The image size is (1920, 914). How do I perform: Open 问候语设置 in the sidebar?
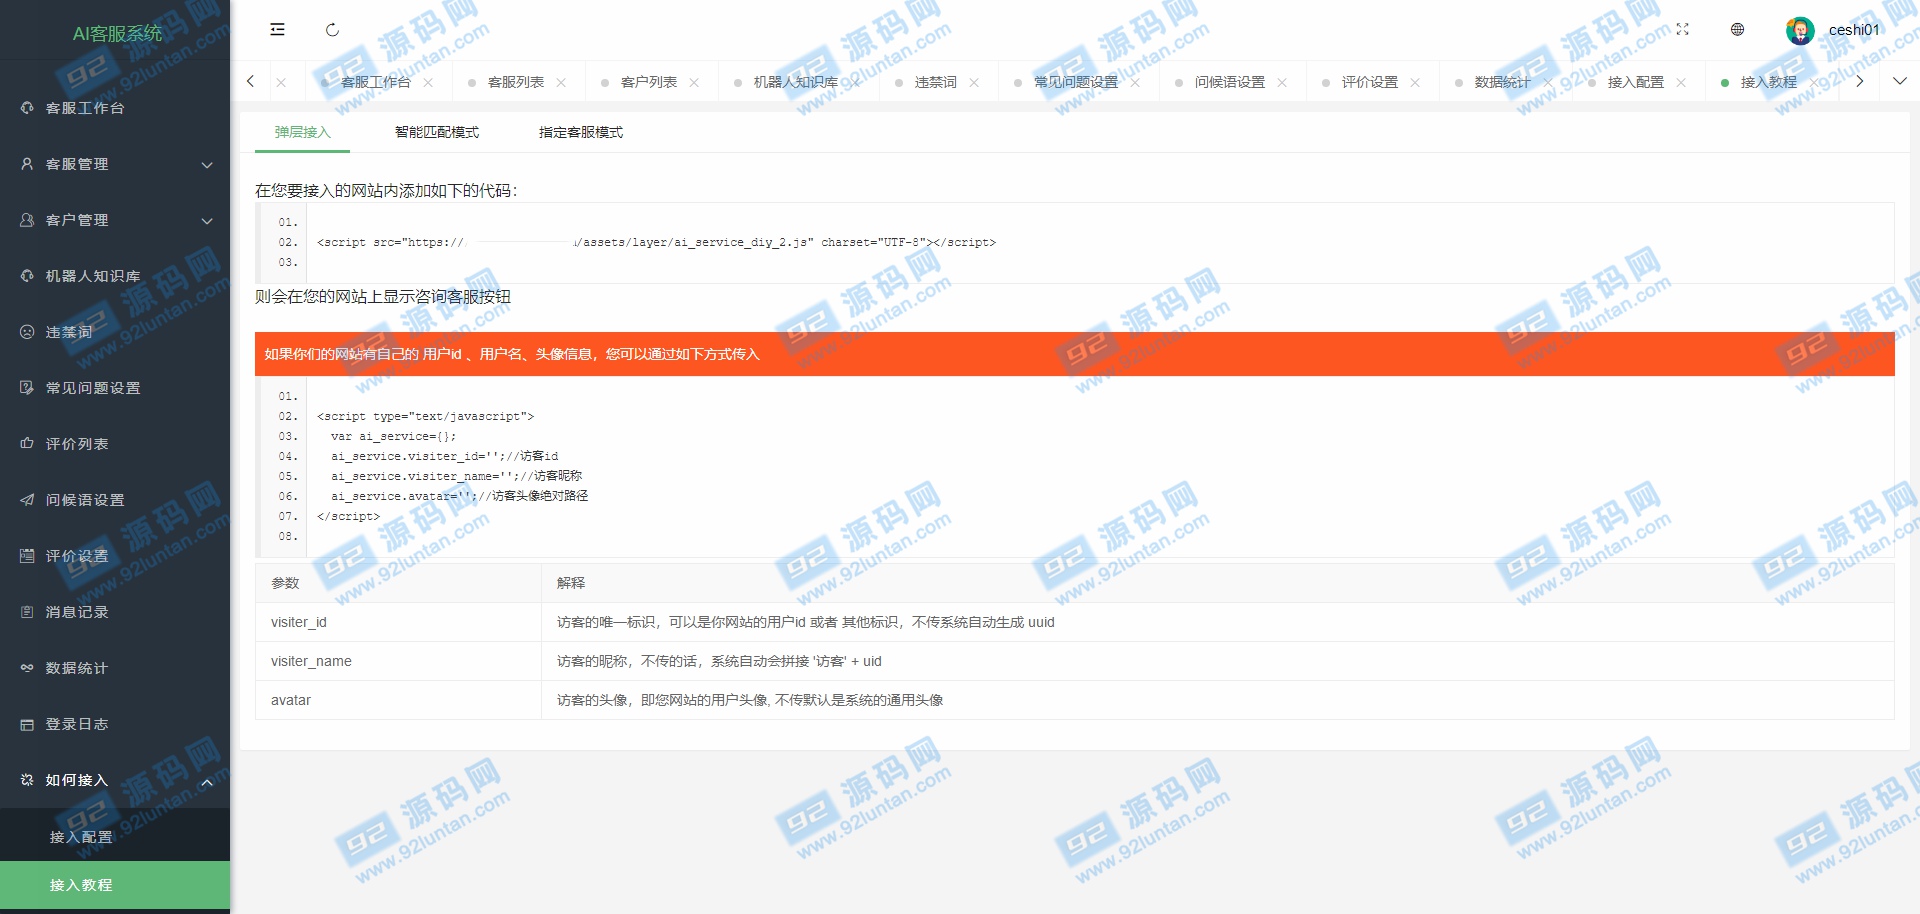coord(115,500)
